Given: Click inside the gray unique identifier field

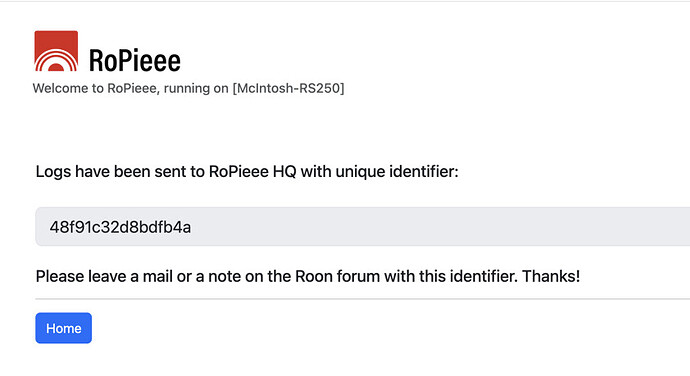Looking at the screenshot, I should [363, 226].
